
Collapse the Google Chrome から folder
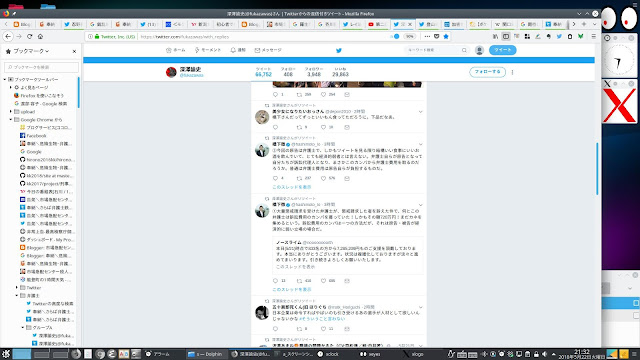[11, 120]
